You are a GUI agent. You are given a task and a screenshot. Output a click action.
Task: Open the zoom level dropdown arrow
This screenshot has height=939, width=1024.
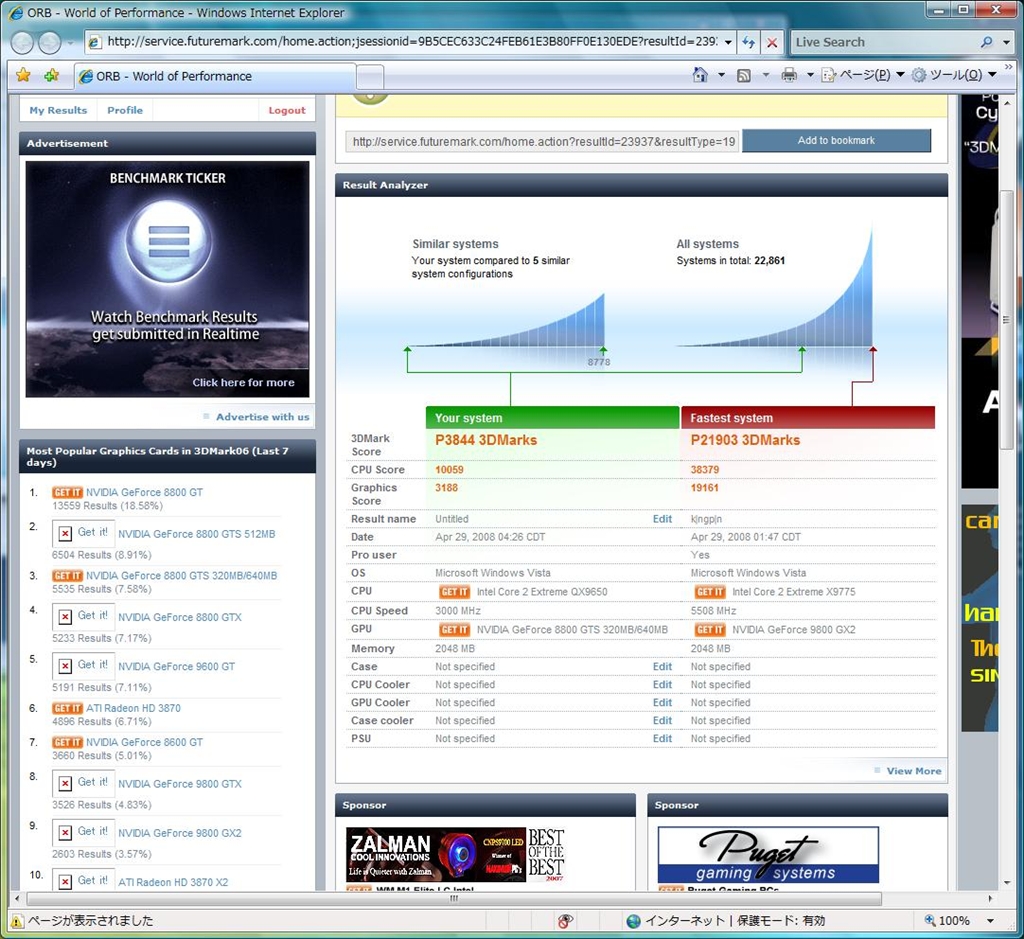click(991, 921)
